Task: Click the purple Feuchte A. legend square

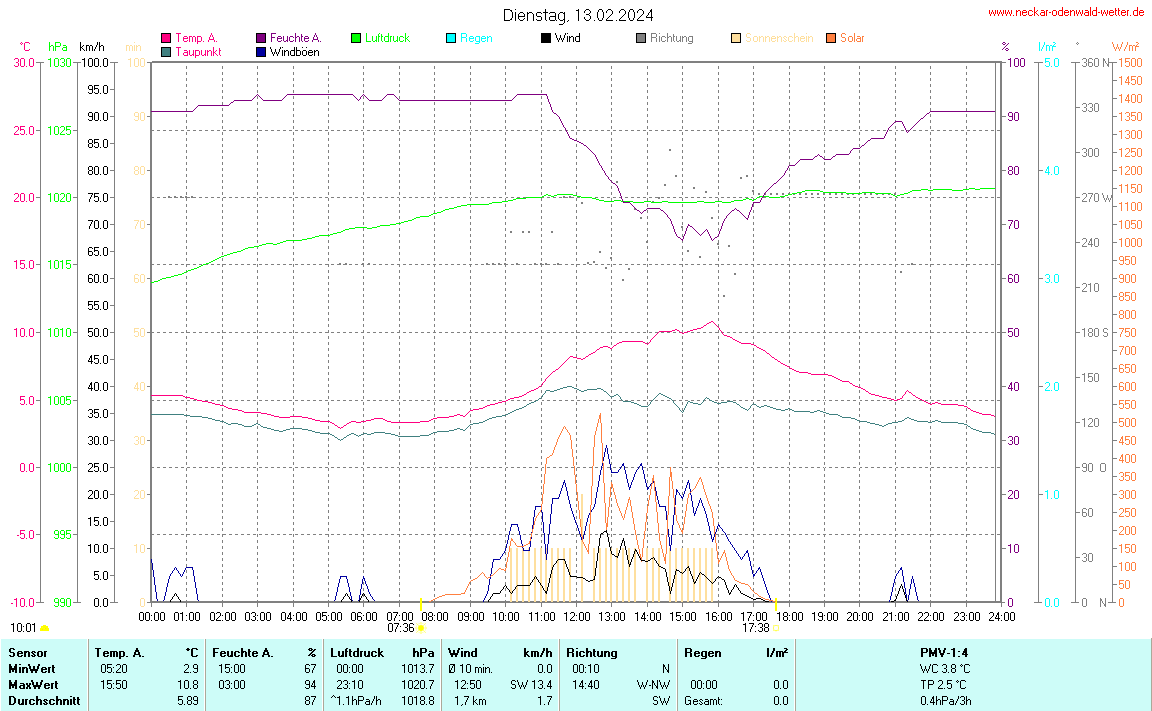Action: point(261,38)
